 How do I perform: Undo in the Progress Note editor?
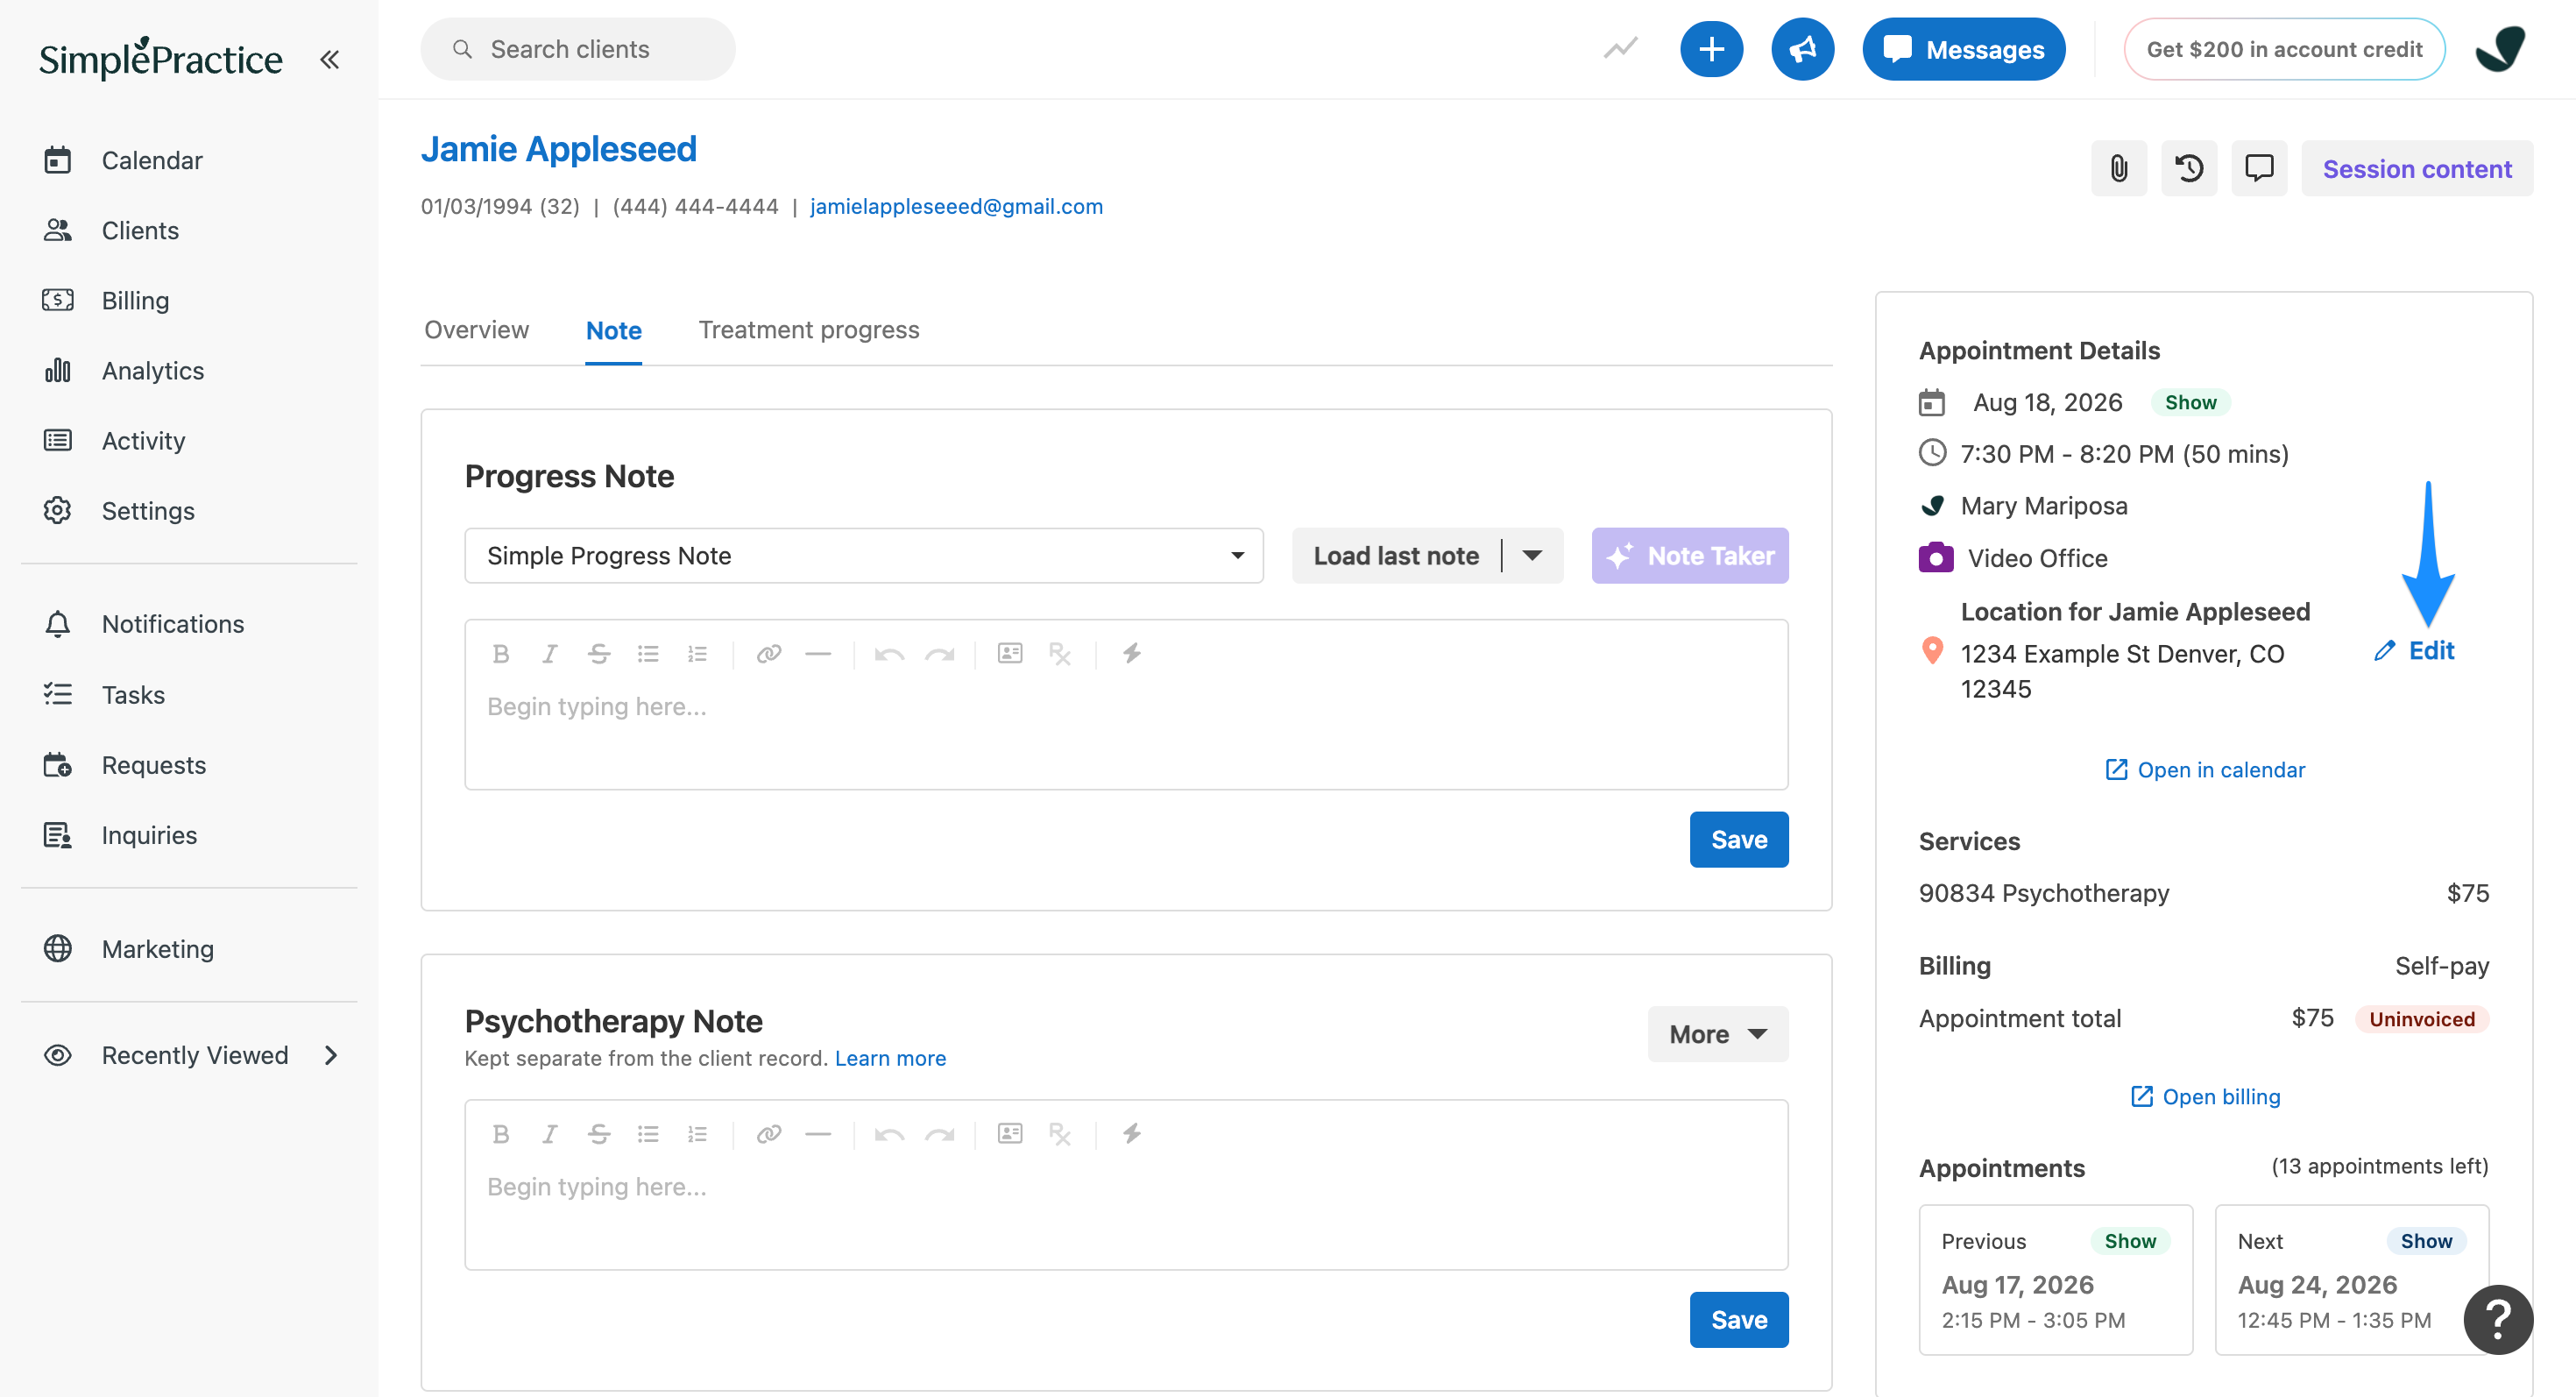pyautogui.click(x=888, y=654)
